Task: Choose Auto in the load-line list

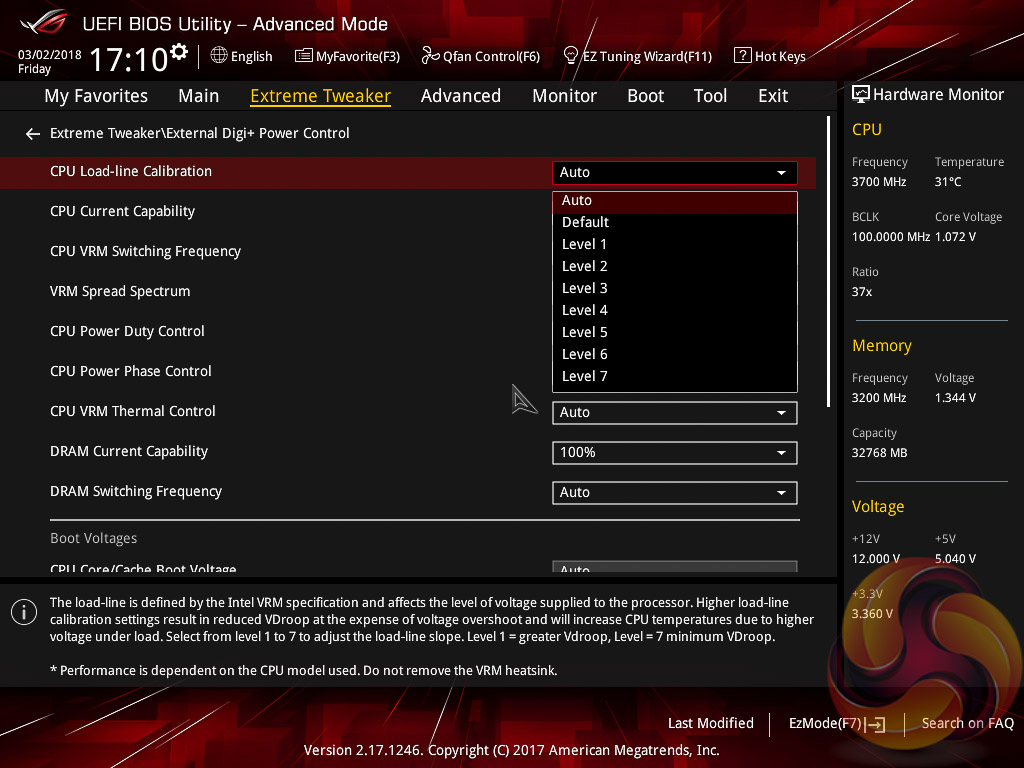Action: (x=675, y=200)
